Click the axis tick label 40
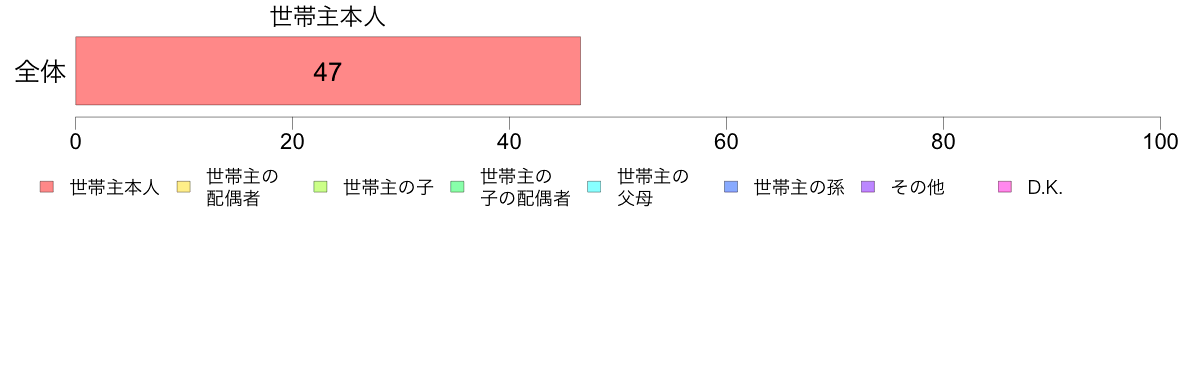 tap(509, 142)
